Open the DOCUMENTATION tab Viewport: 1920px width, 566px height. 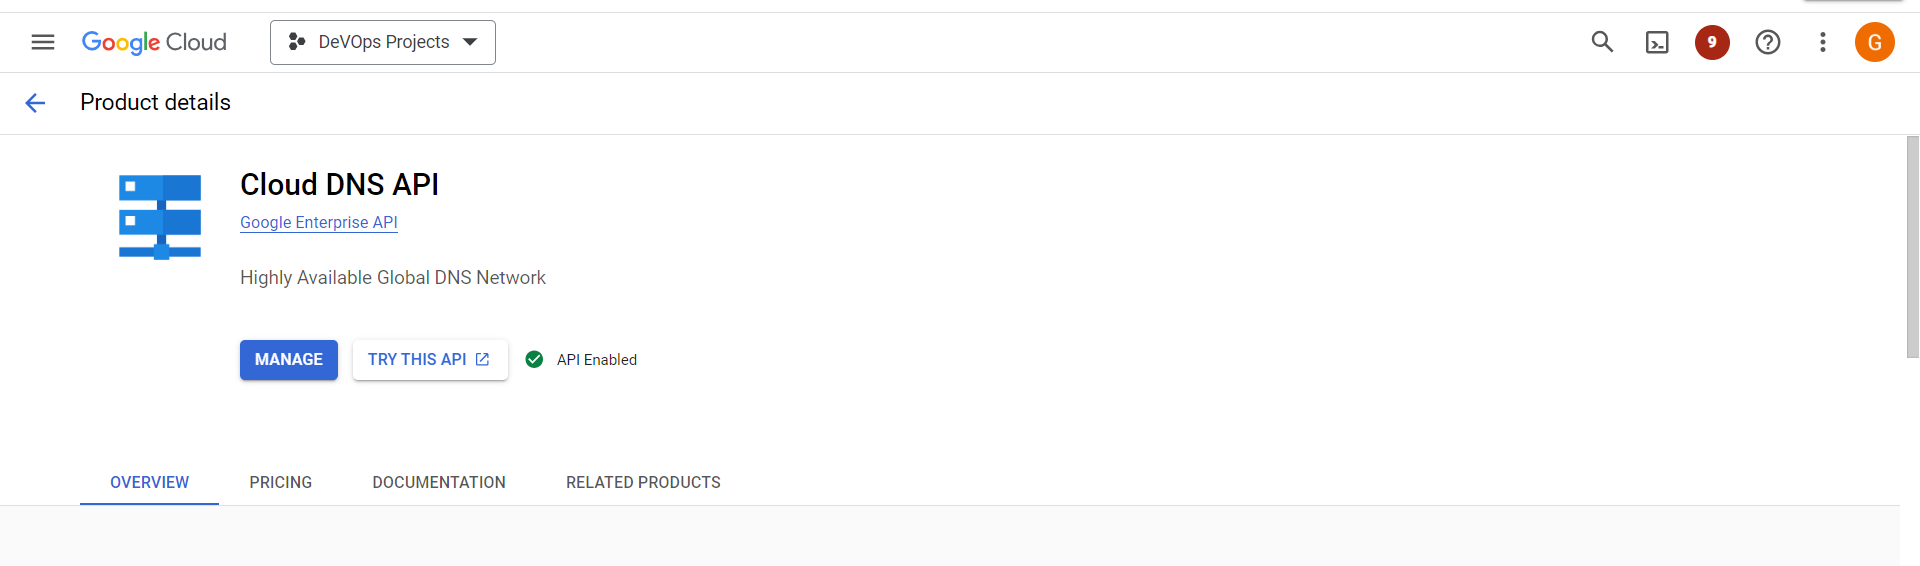point(439,482)
